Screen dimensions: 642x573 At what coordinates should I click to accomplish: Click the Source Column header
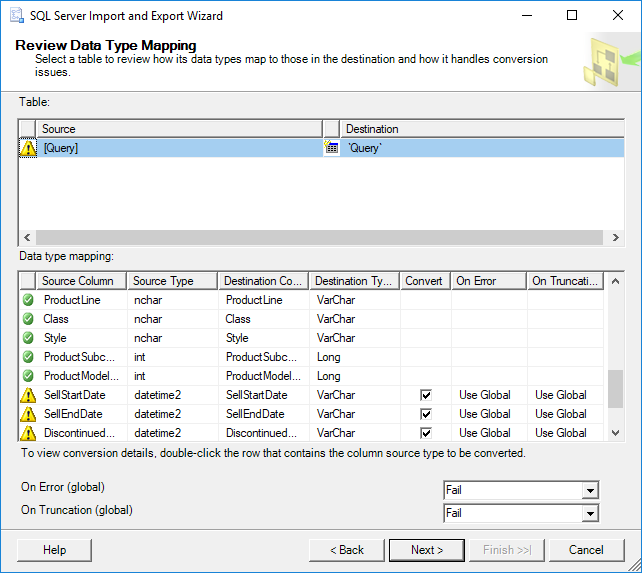[82, 281]
